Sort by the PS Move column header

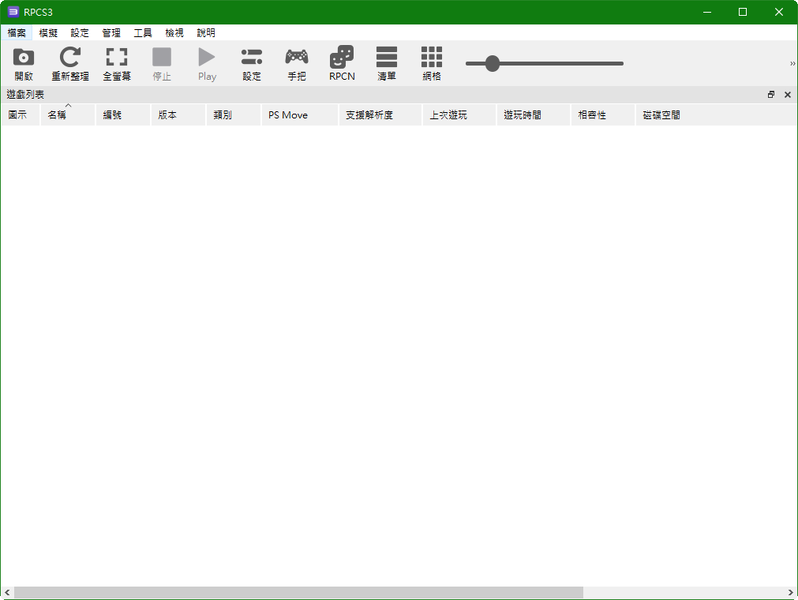tap(300, 115)
